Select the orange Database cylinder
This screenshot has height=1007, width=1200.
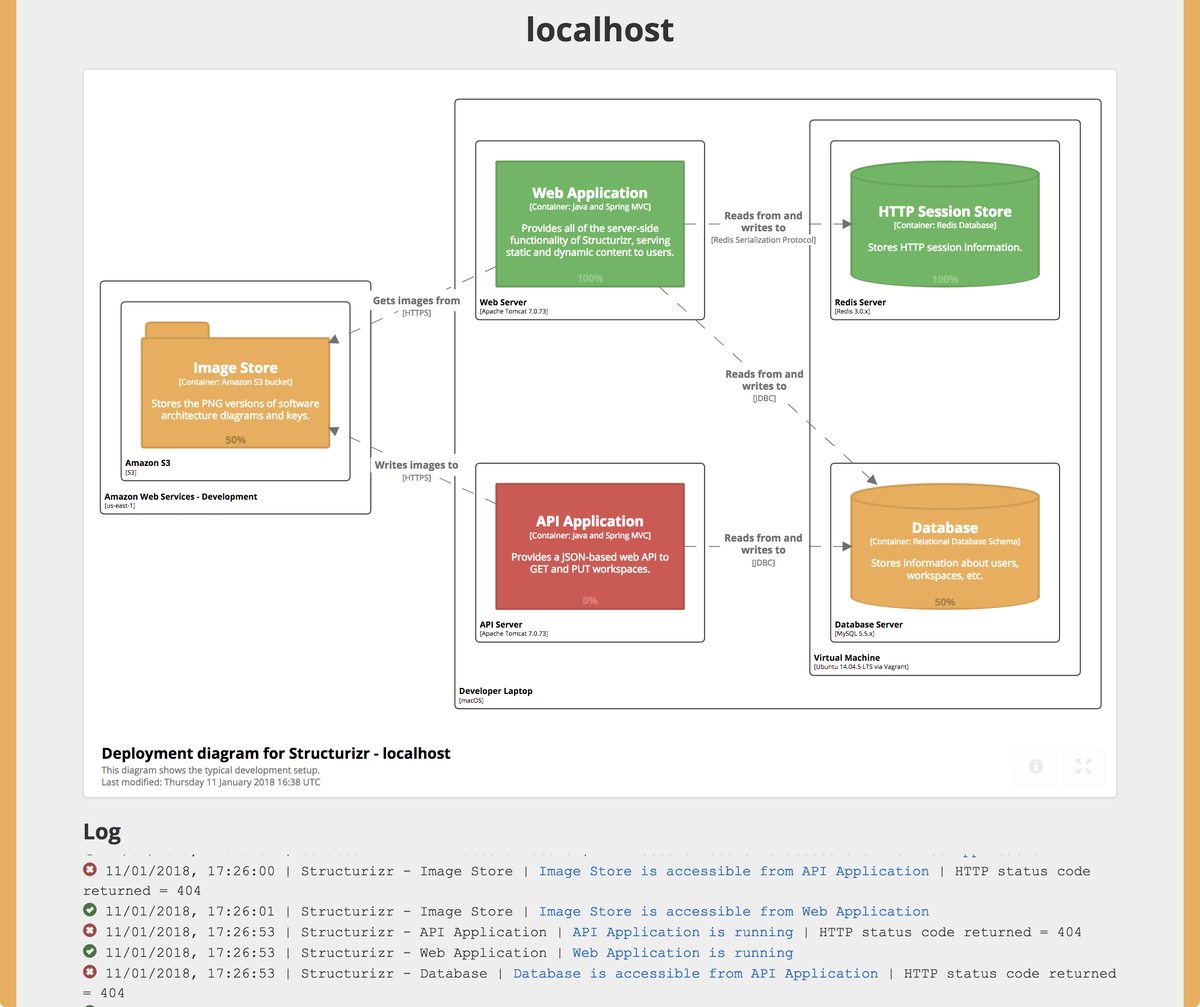coord(945,546)
